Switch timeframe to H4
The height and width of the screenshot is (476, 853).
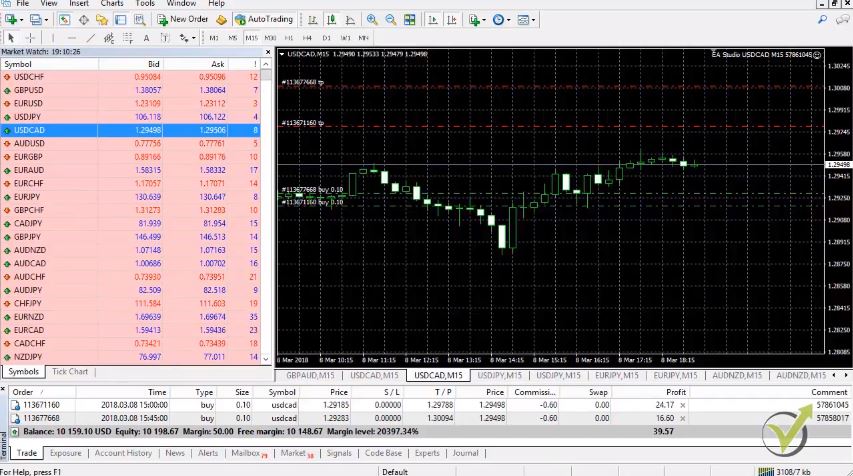tap(307, 38)
